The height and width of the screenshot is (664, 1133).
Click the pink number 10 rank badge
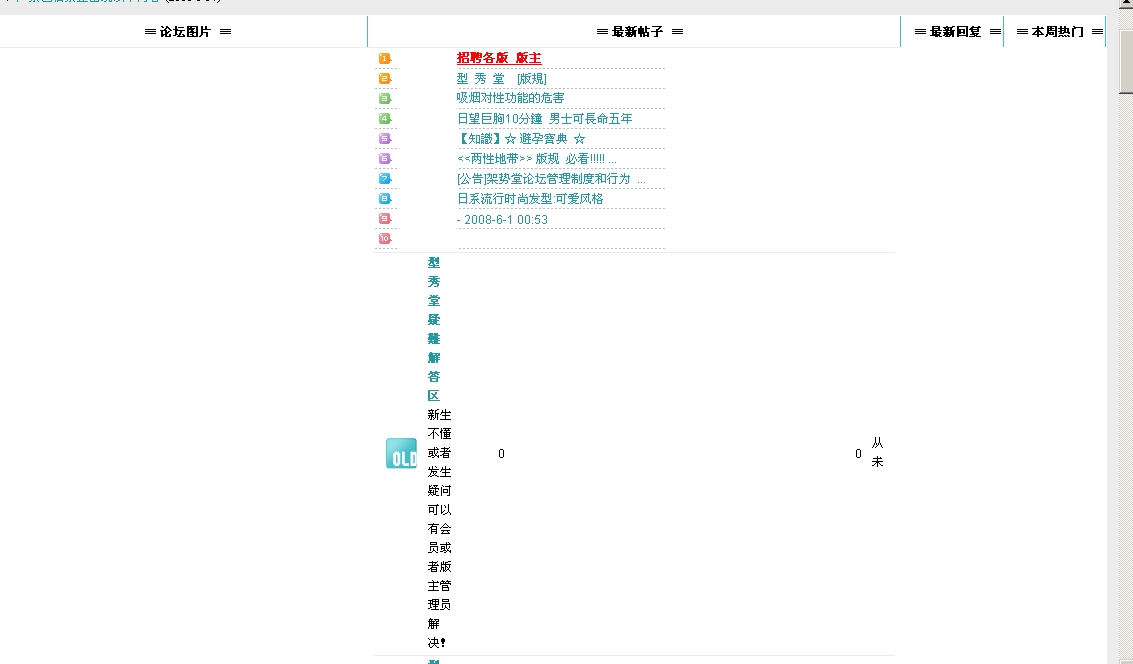click(385, 239)
